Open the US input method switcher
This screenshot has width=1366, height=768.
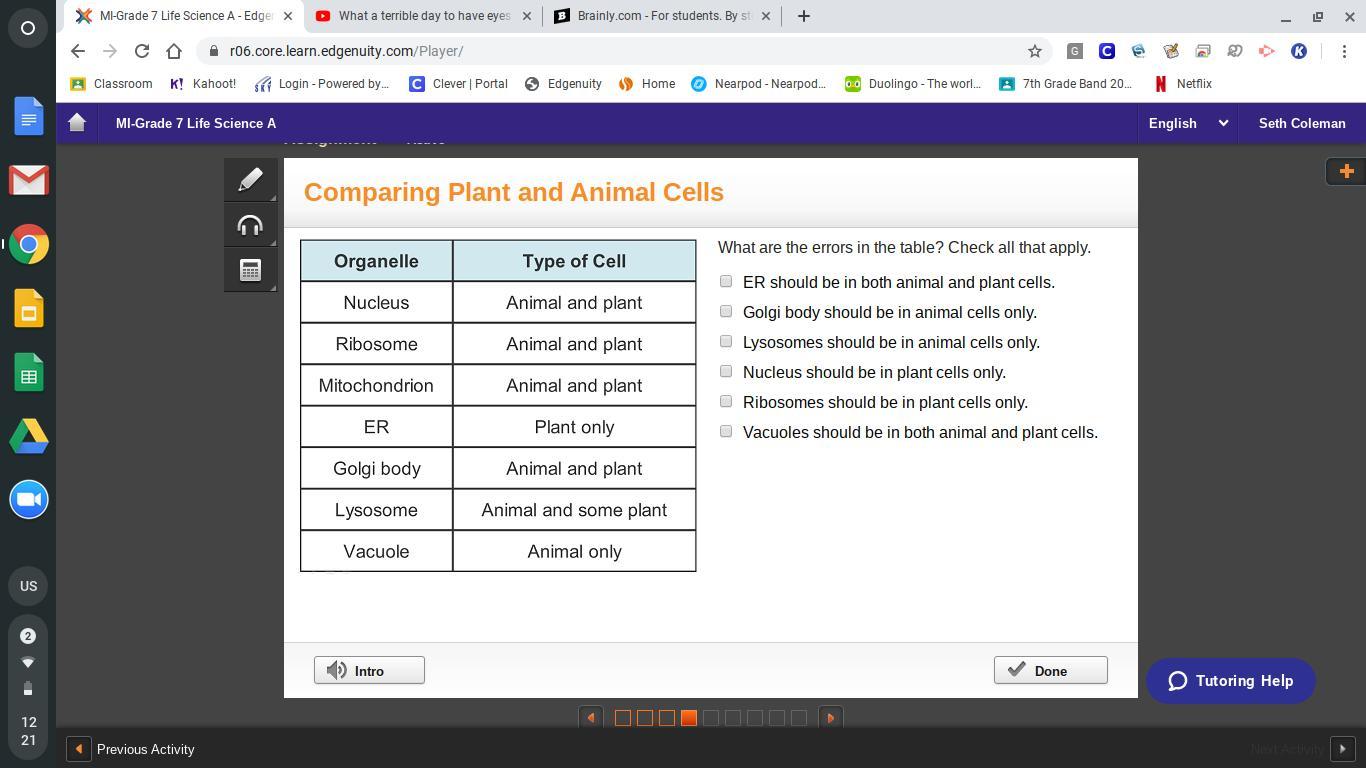click(x=28, y=586)
